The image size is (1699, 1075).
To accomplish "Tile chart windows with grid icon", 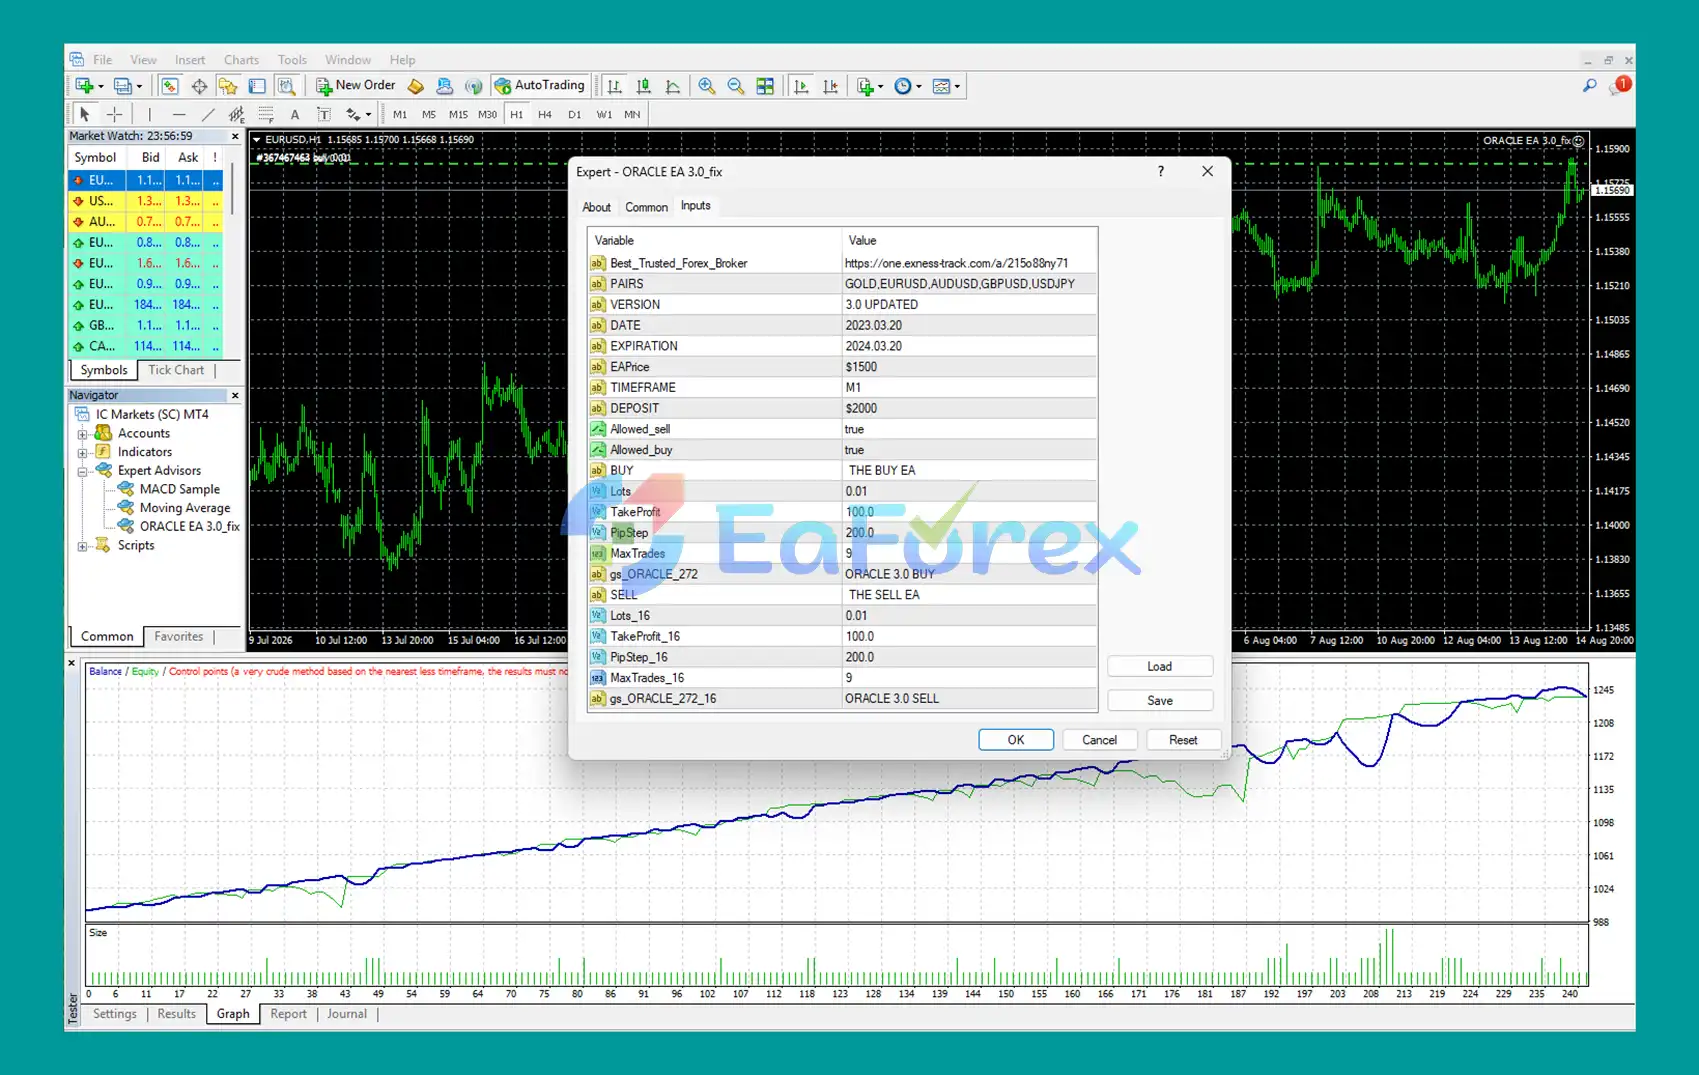I will pos(765,86).
